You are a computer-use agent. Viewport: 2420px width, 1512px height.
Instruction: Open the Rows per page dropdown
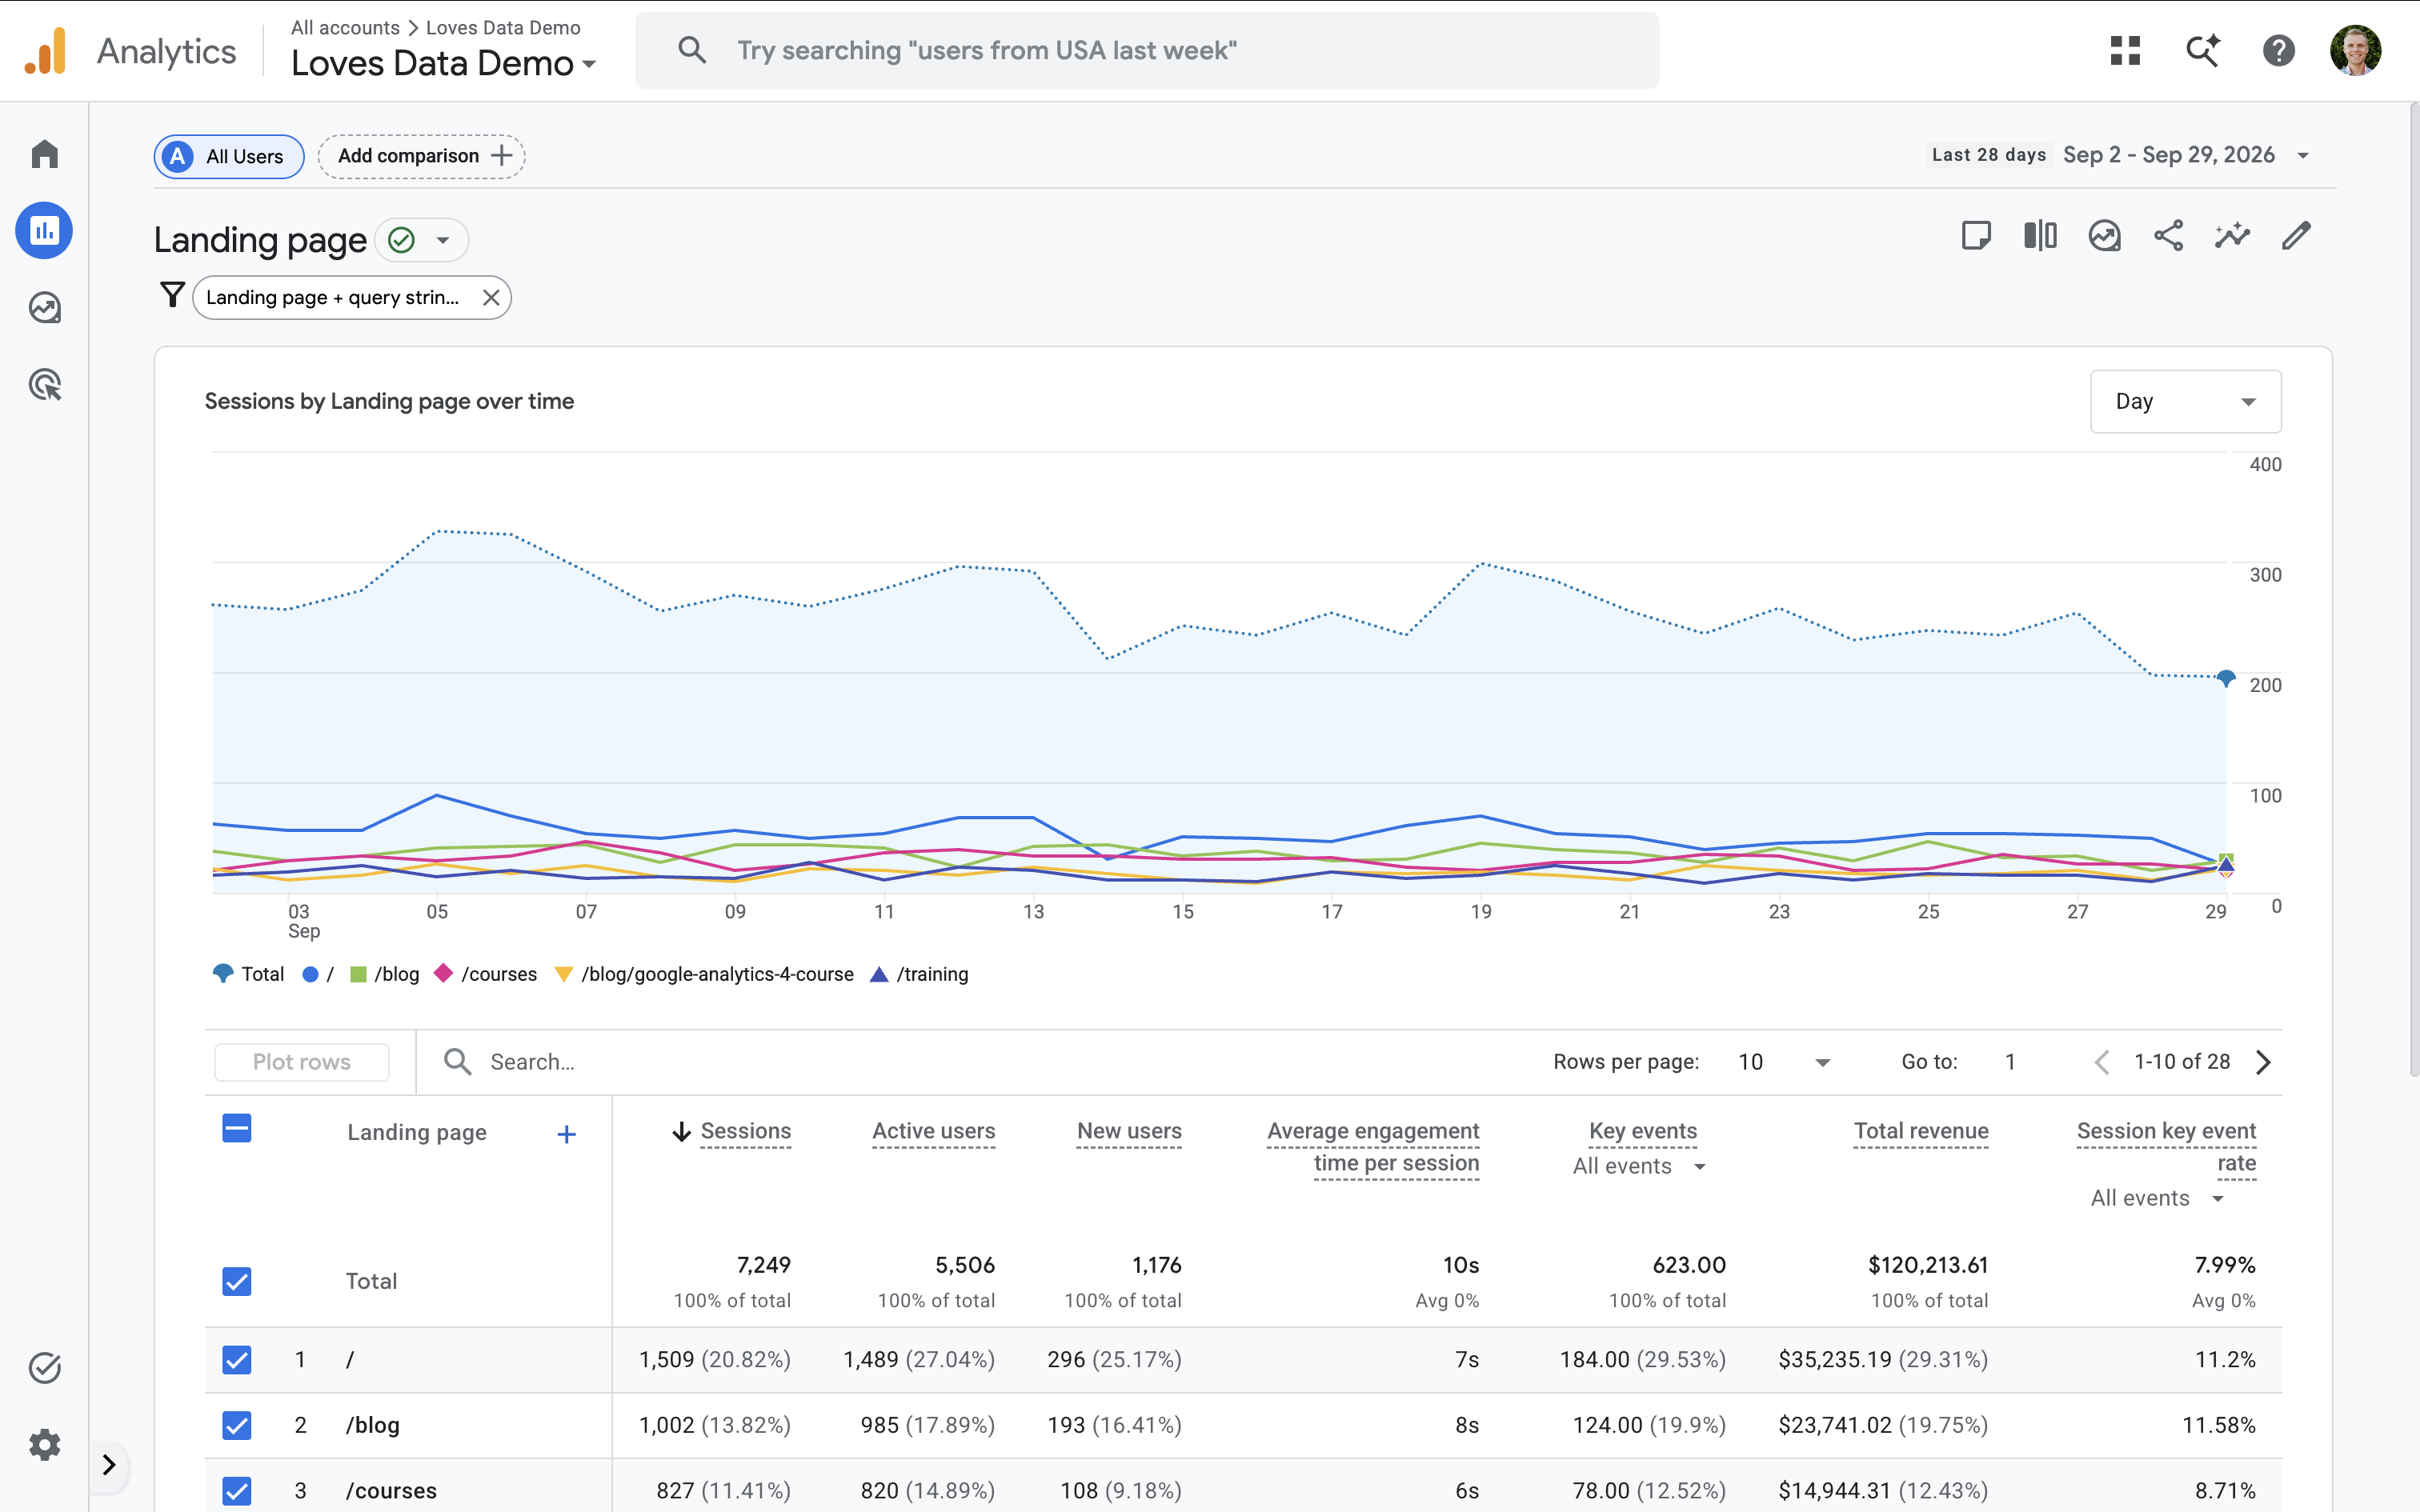[x=1784, y=1062]
